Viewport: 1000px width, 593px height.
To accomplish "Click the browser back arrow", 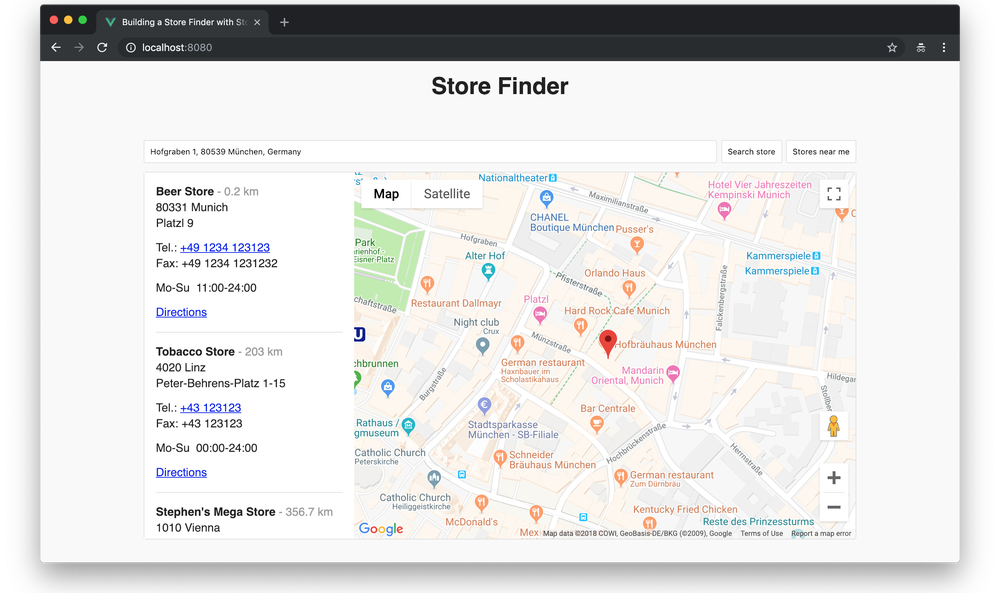I will click(56, 48).
